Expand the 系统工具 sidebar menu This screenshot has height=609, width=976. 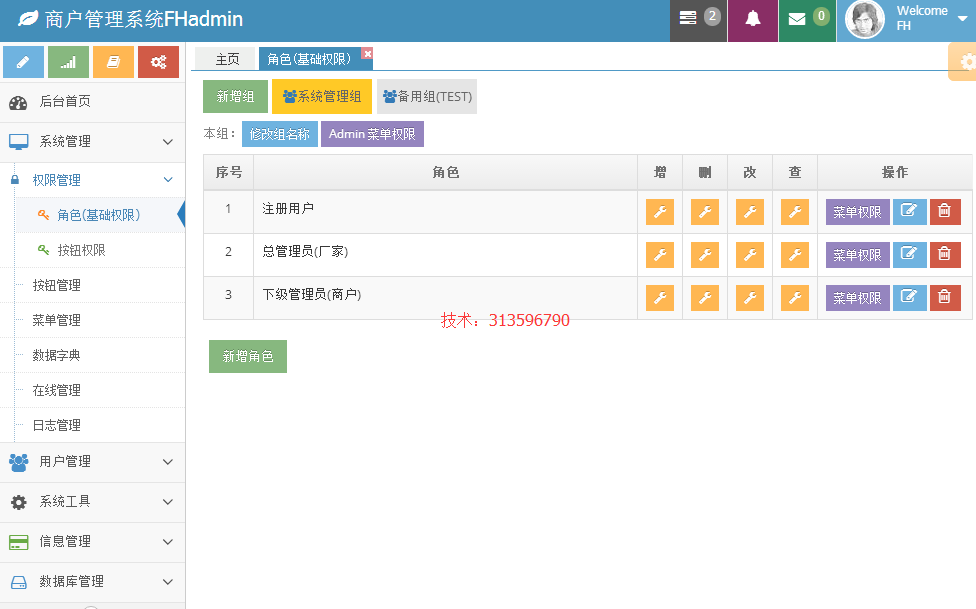92,502
